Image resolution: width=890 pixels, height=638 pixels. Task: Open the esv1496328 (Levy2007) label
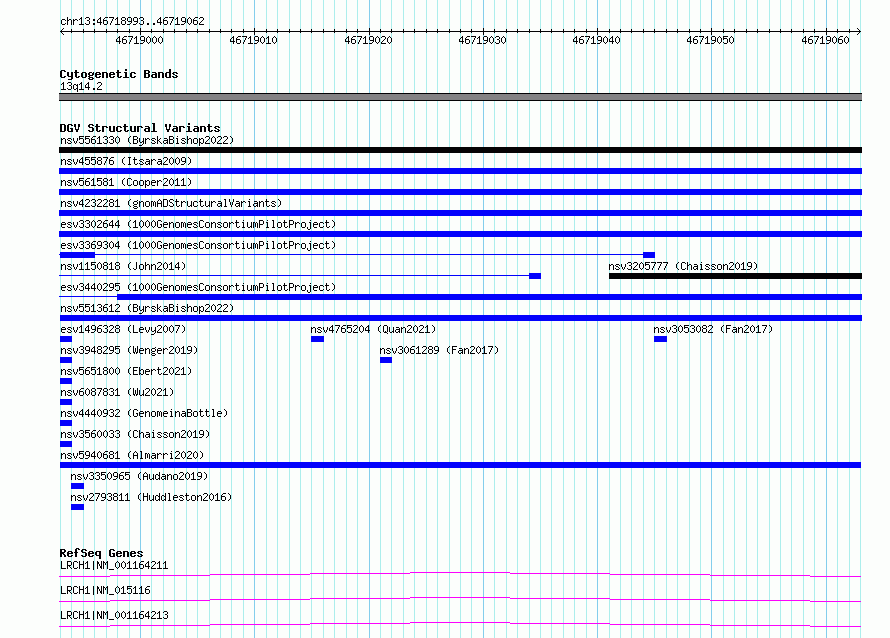click(x=123, y=329)
